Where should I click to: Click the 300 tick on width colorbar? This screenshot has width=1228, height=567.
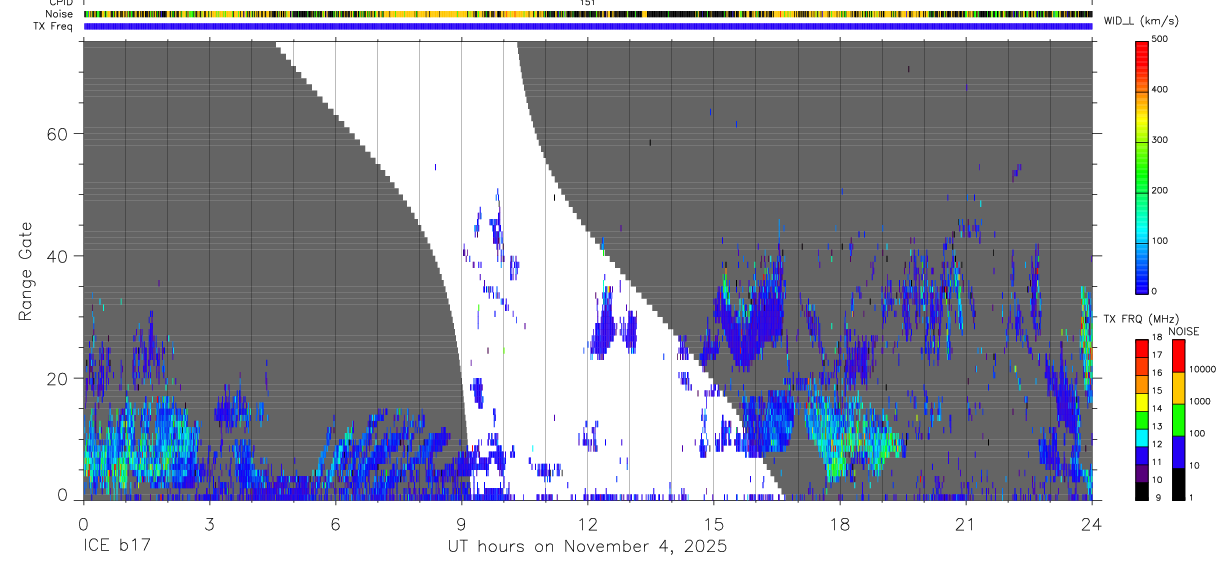1160,140
